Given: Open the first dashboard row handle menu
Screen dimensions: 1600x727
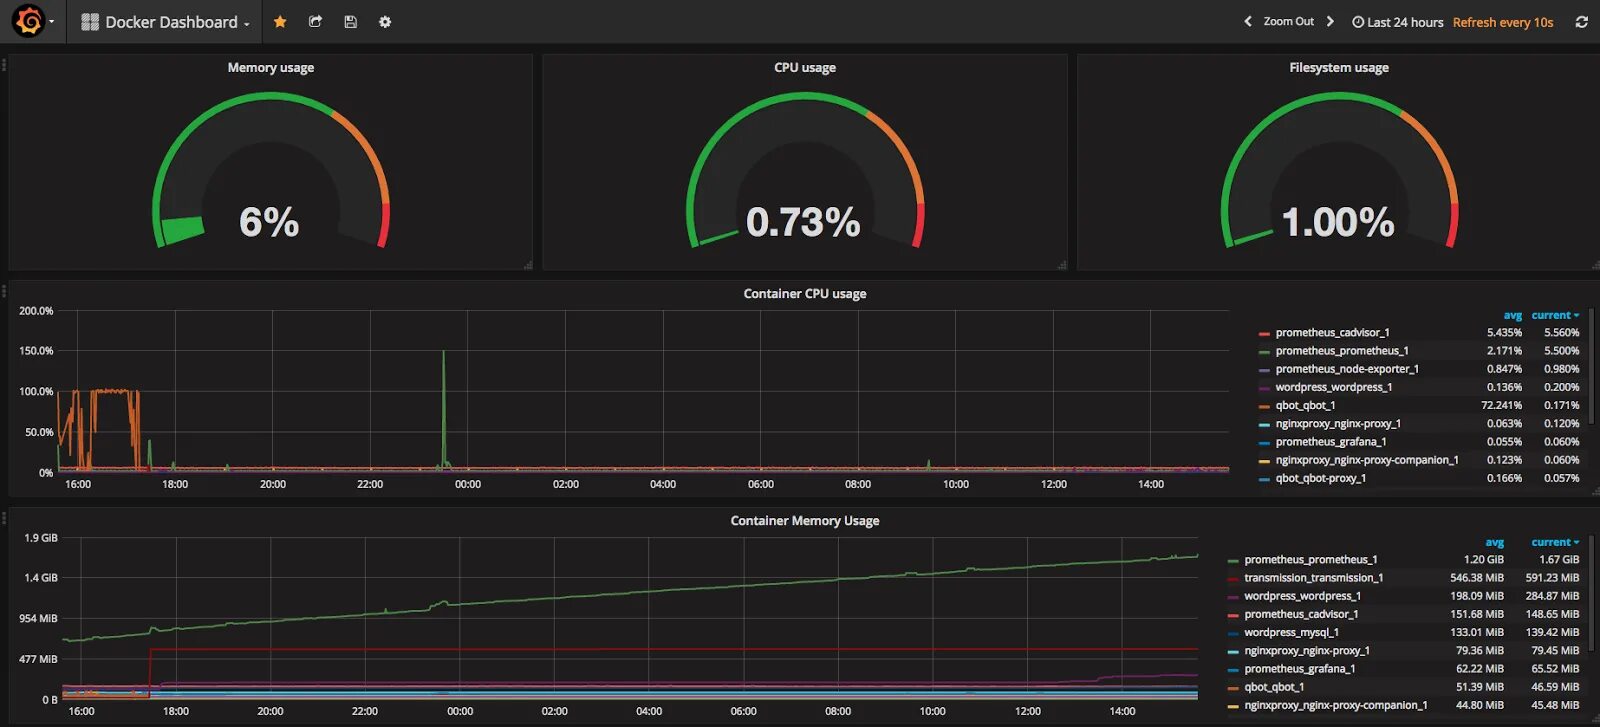Looking at the screenshot, I should click(x=4, y=65).
